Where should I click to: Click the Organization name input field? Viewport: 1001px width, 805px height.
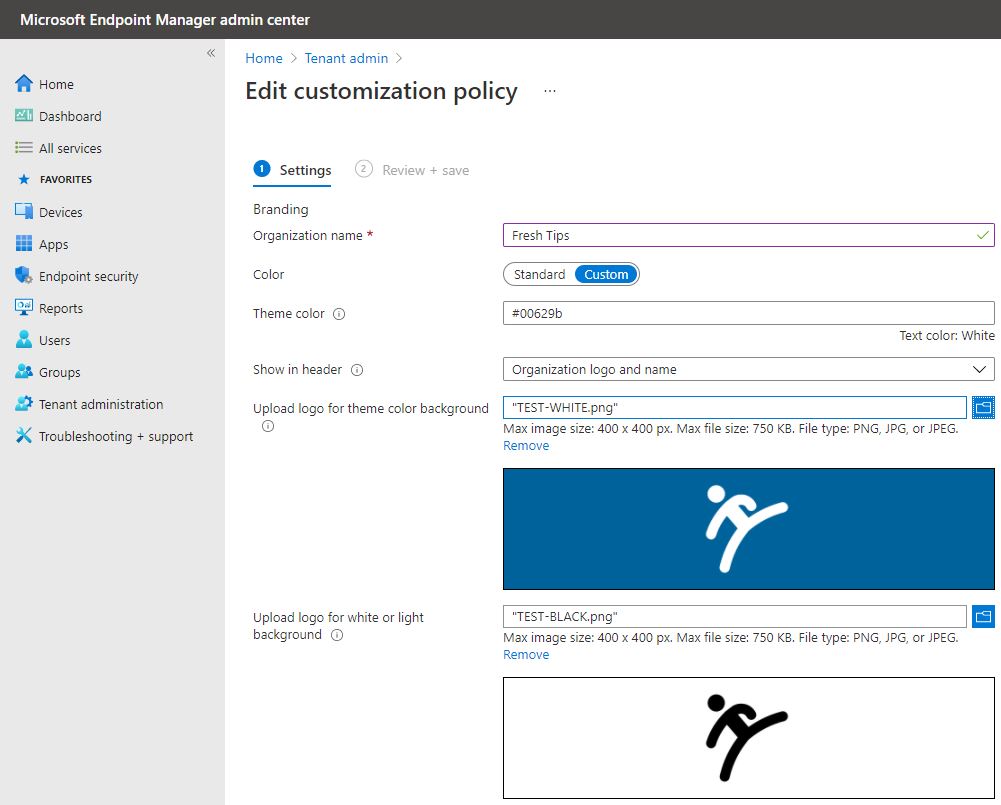pyautogui.click(x=748, y=236)
